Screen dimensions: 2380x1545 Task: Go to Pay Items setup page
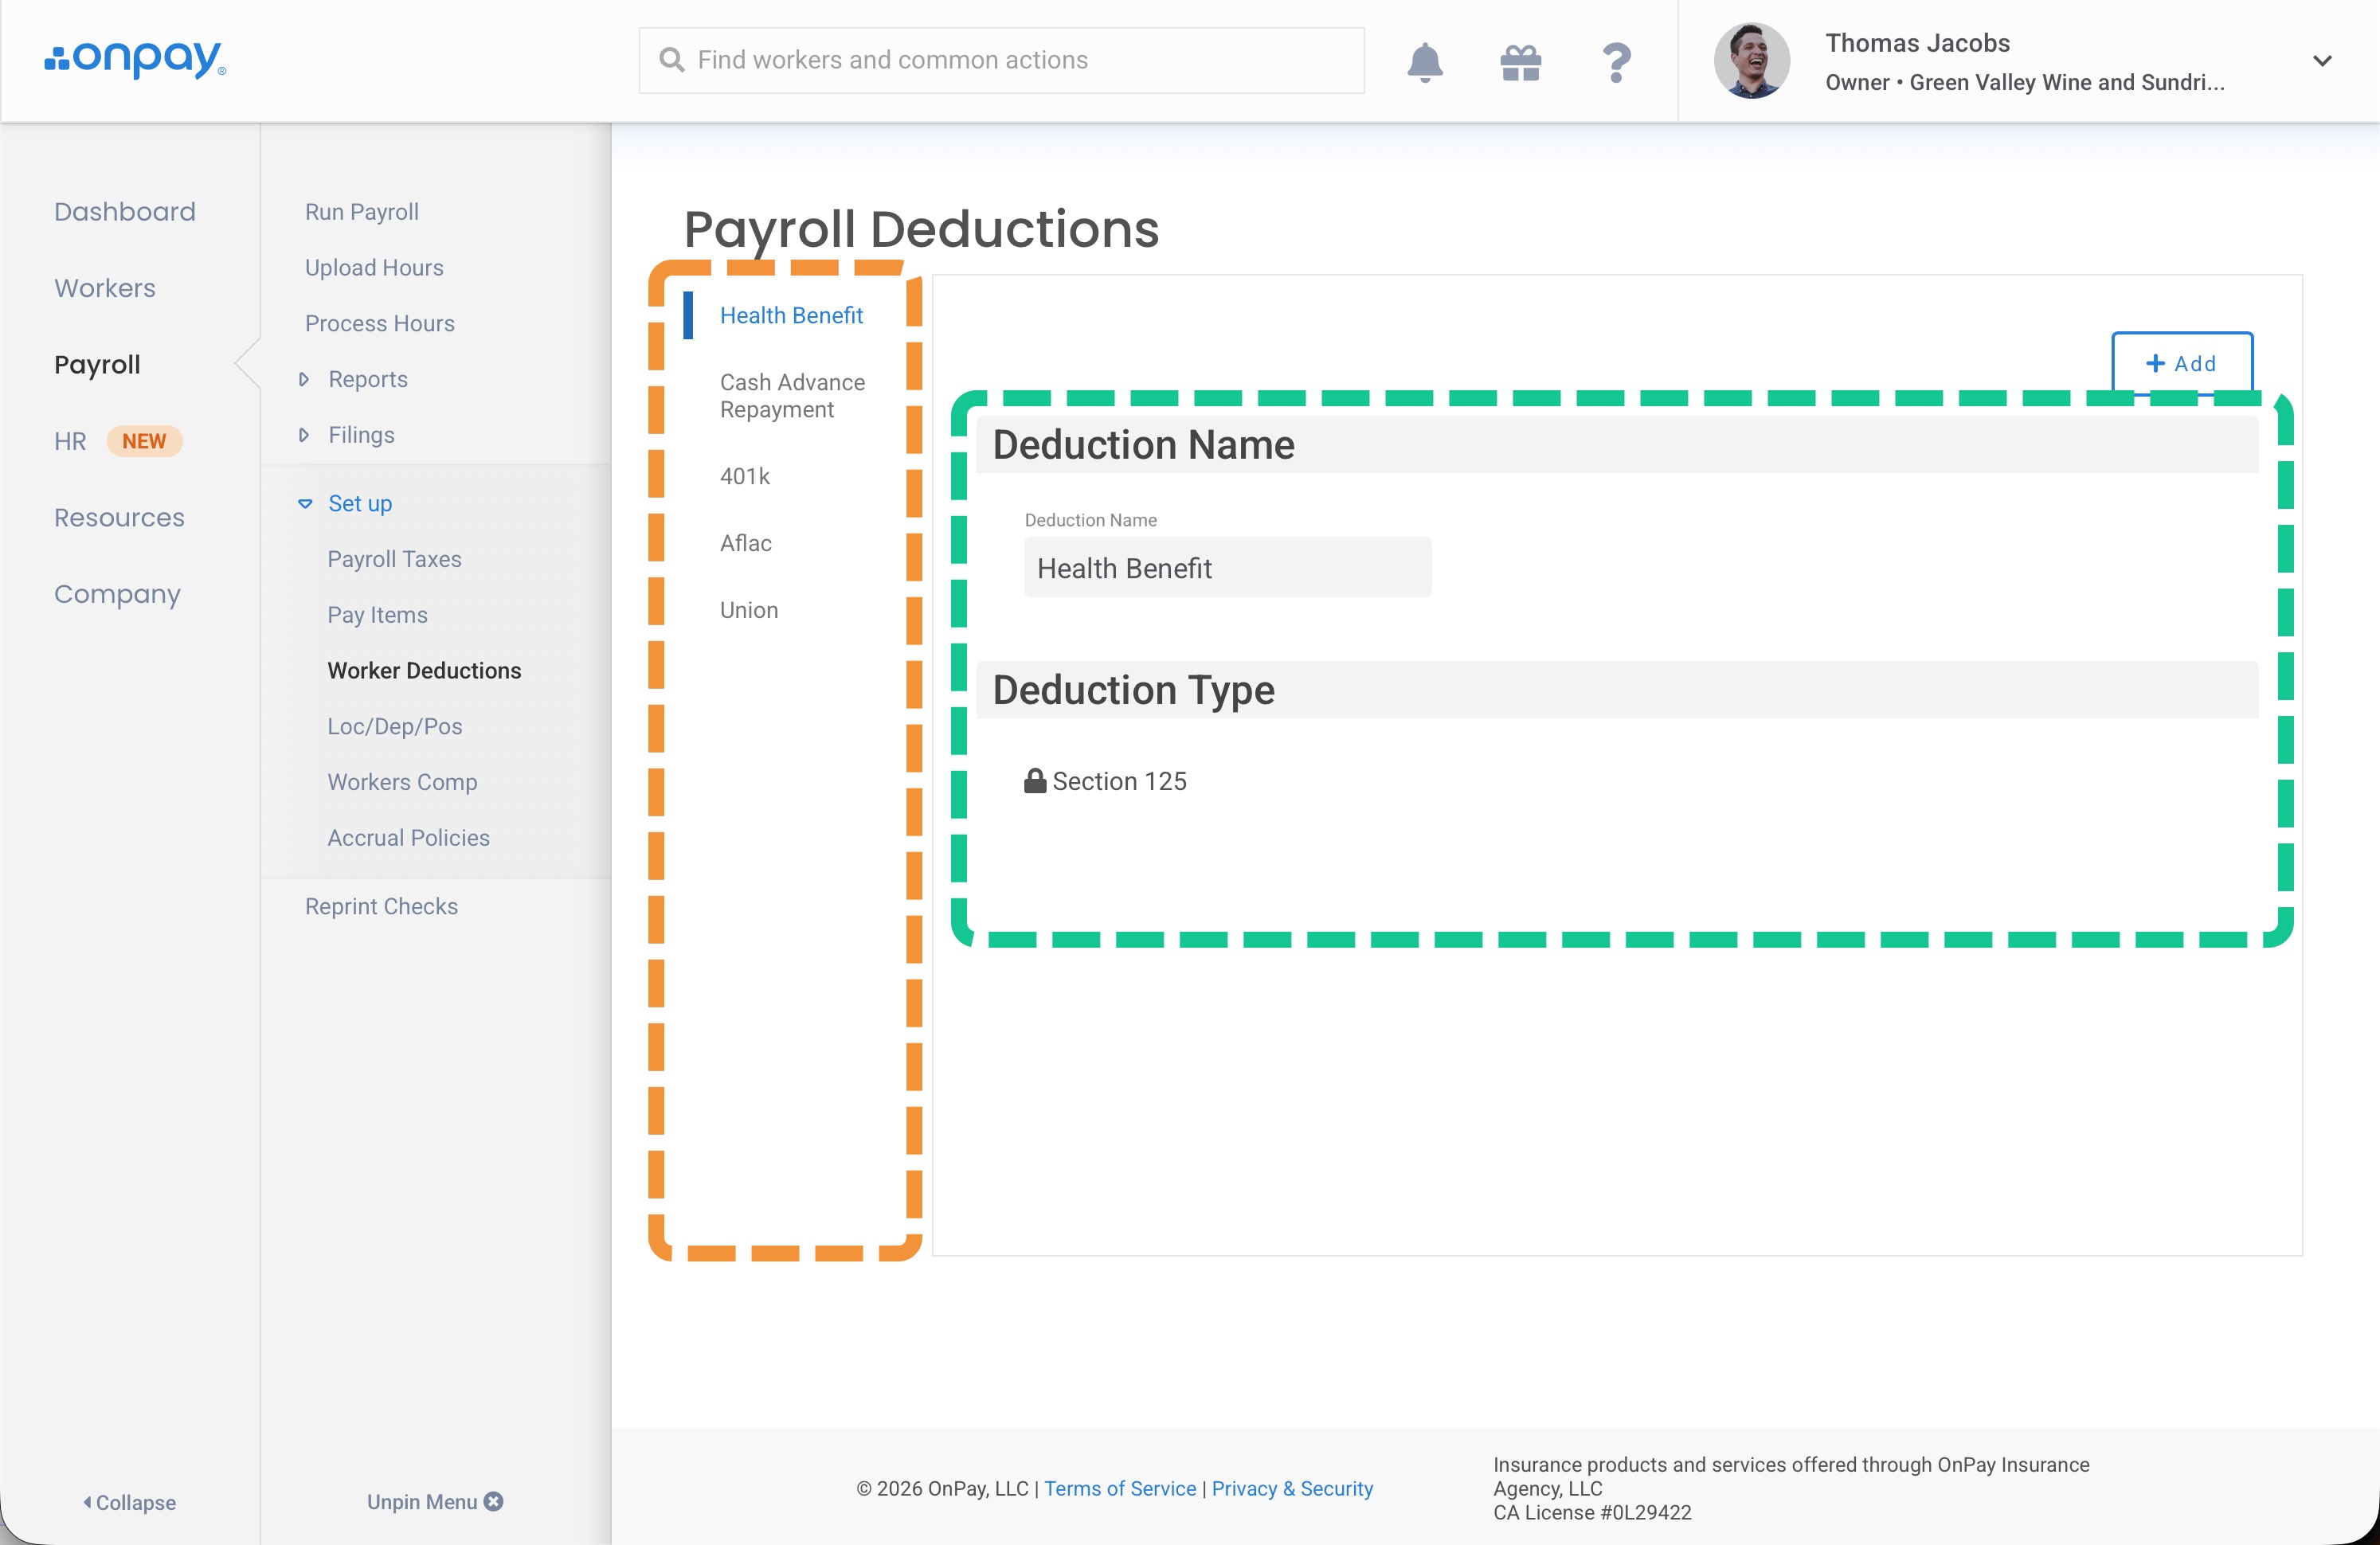pos(377,615)
